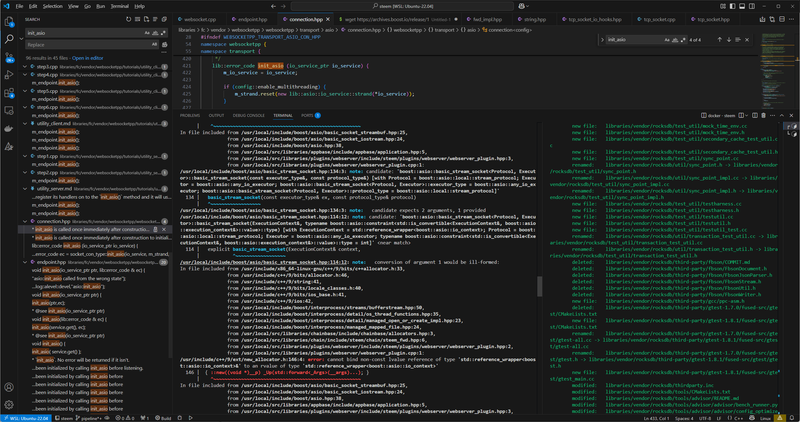The image size is (800, 422).
Task: Go to next match in find widget
Action: (729, 39)
